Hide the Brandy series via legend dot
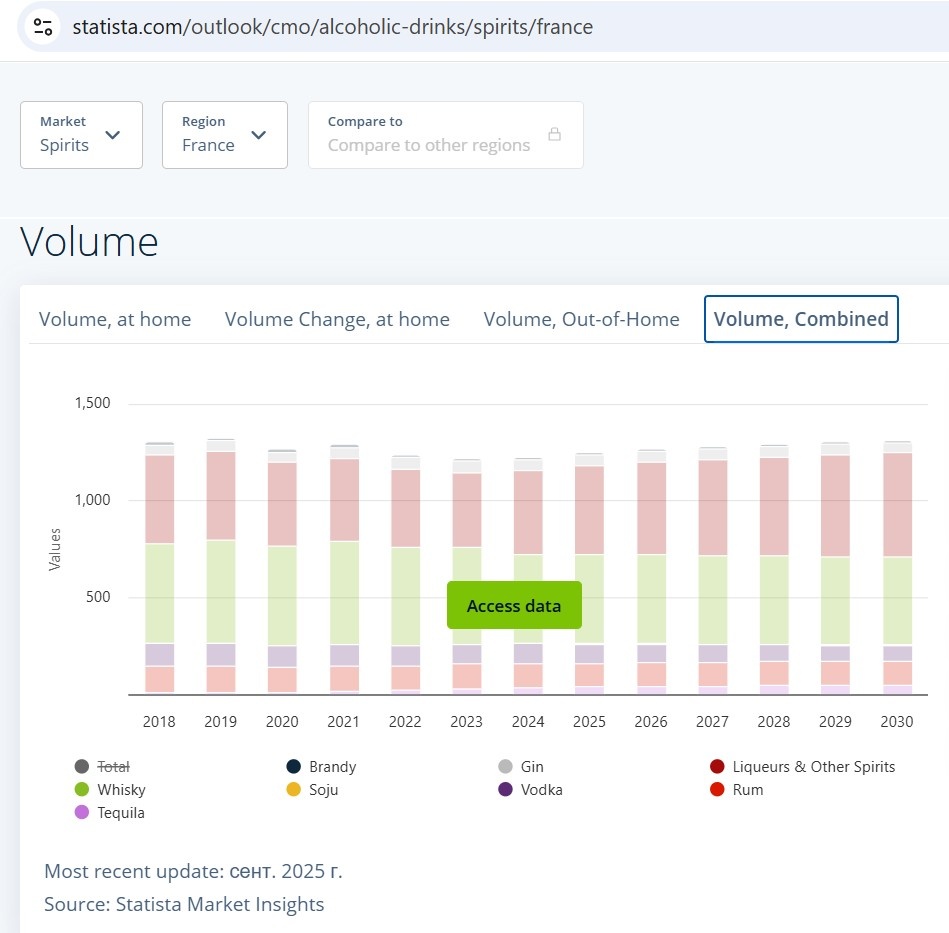The image size is (949, 933). click(x=294, y=767)
